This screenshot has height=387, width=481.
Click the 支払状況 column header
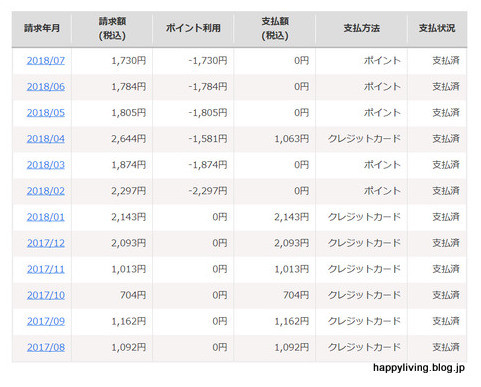pyautogui.click(x=437, y=28)
